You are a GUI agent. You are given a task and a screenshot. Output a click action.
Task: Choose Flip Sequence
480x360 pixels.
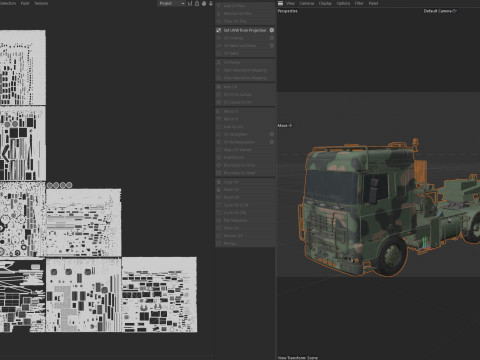pos(245,220)
